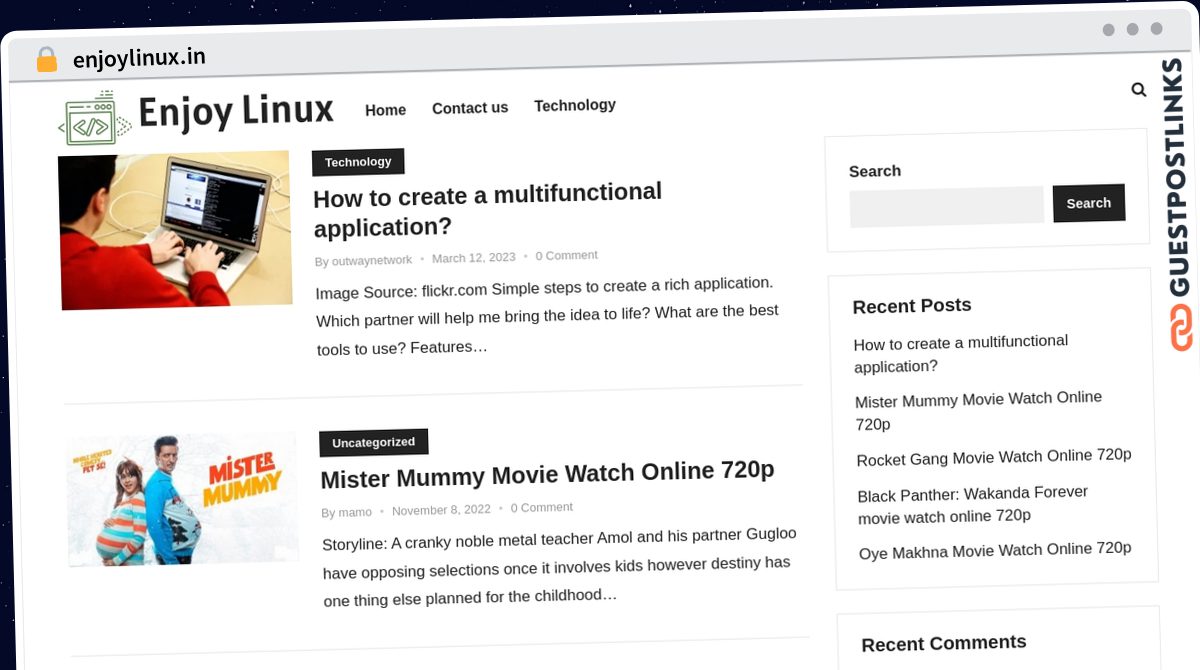Image resolution: width=1200 pixels, height=670 pixels.
Task: Click the 'Search' label above the search field
Action: tap(875, 171)
